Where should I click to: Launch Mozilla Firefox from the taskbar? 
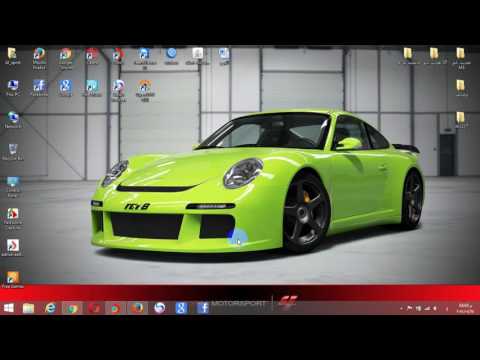(137, 308)
